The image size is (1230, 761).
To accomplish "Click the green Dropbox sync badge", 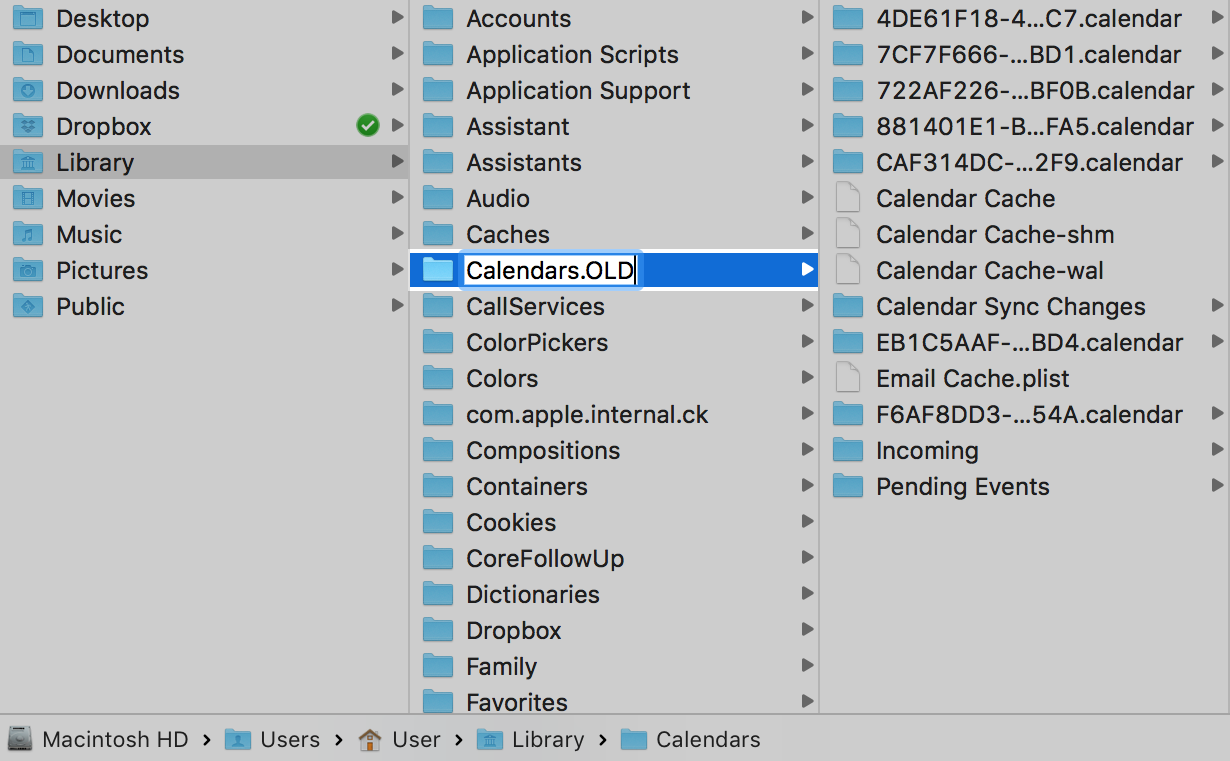I will click(367, 126).
